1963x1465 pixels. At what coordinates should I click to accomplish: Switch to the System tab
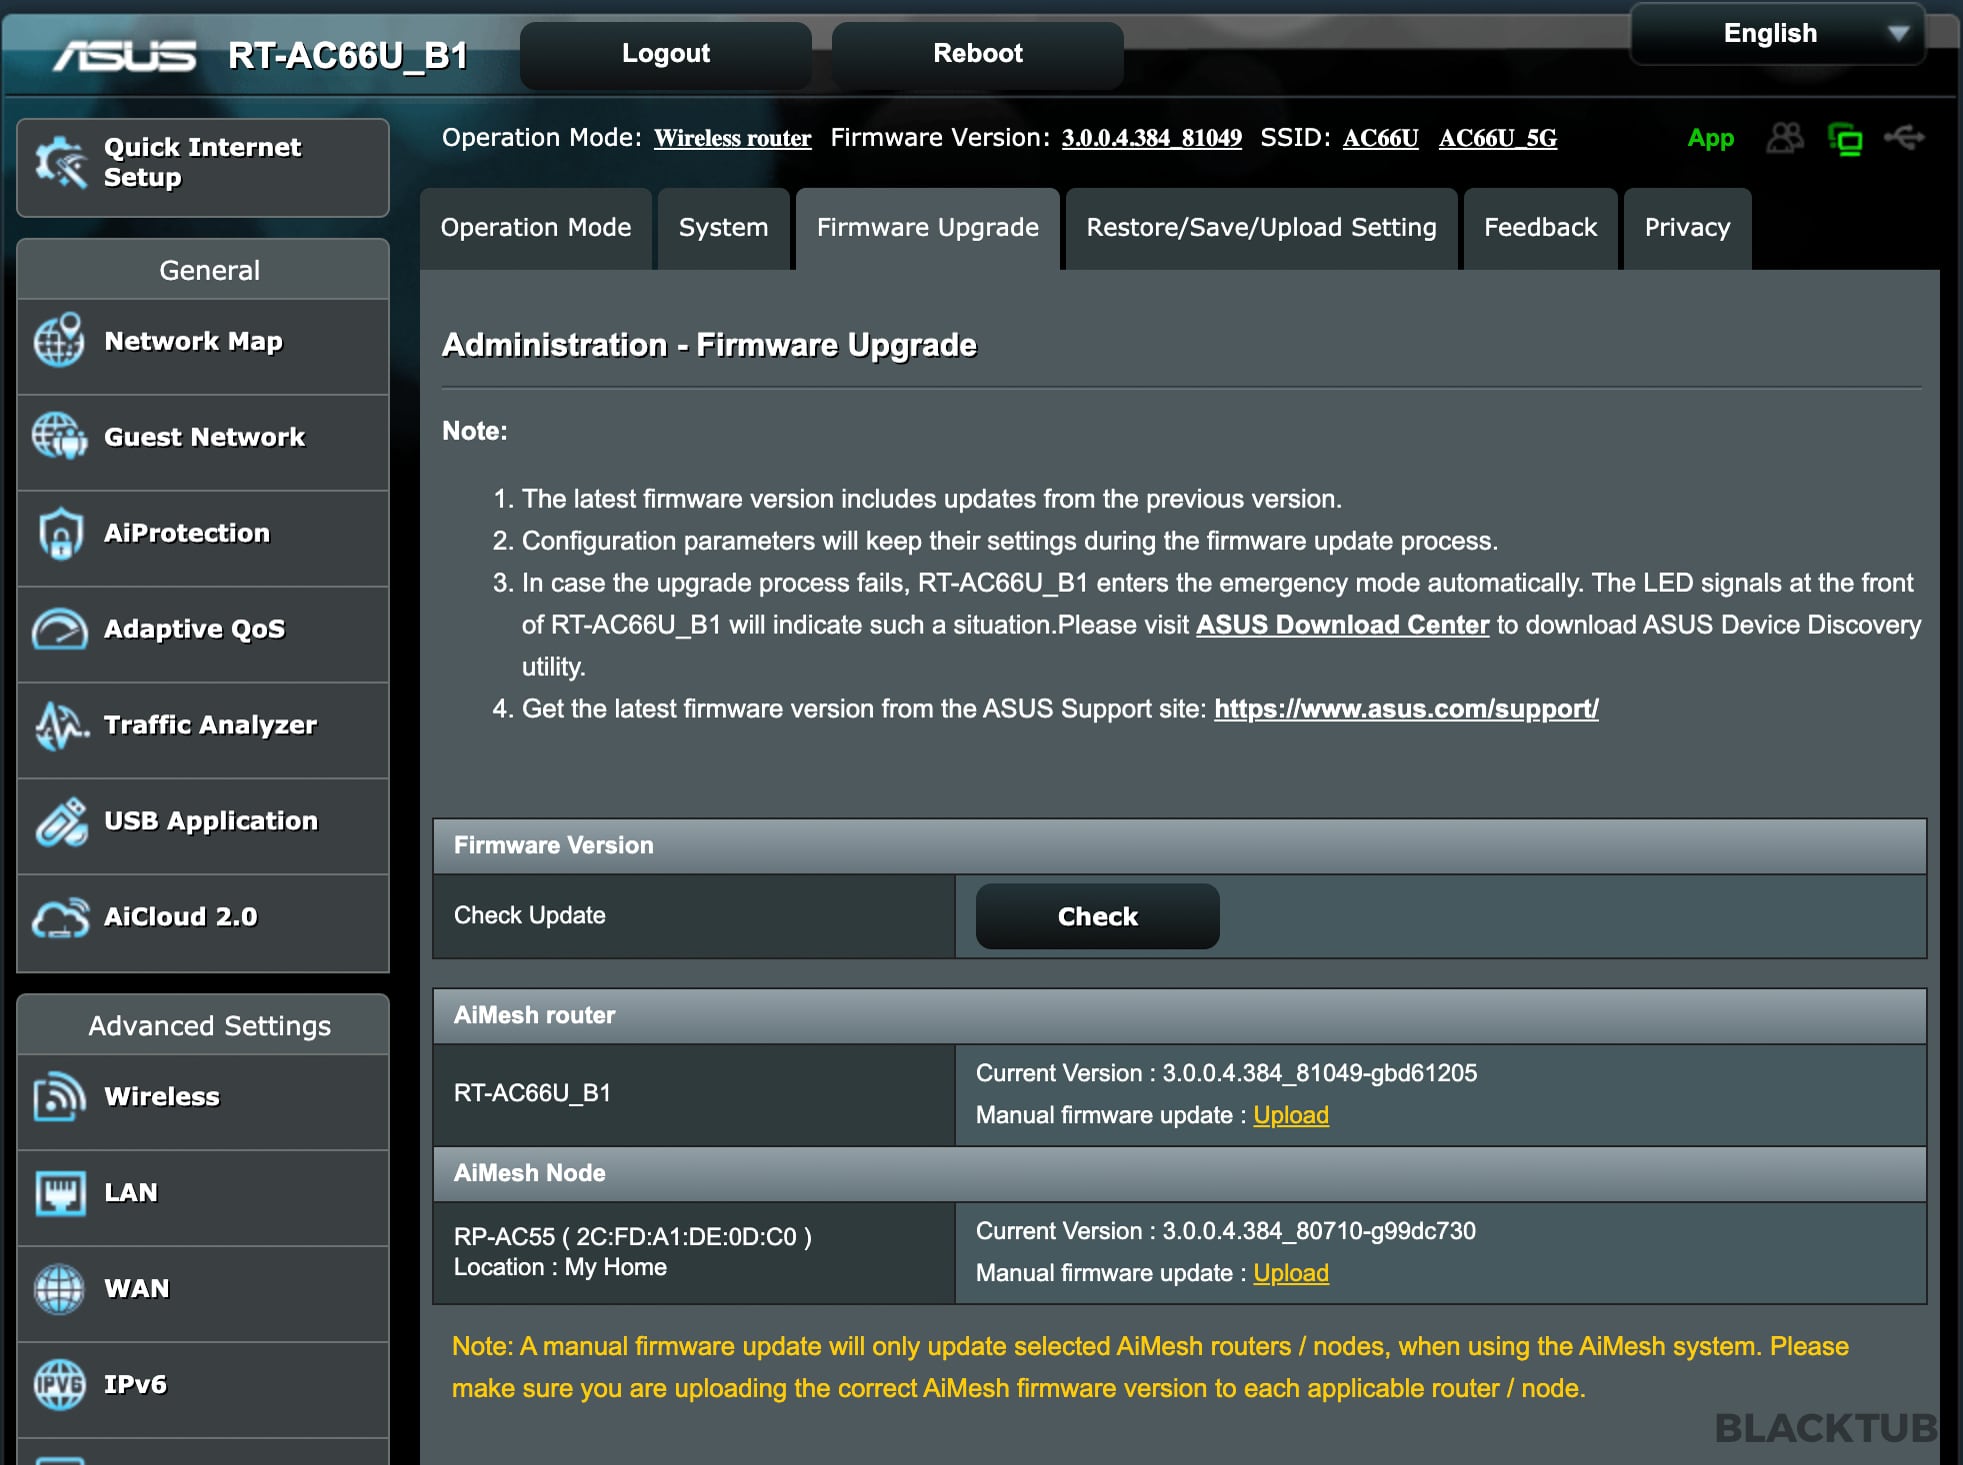tap(724, 228)
